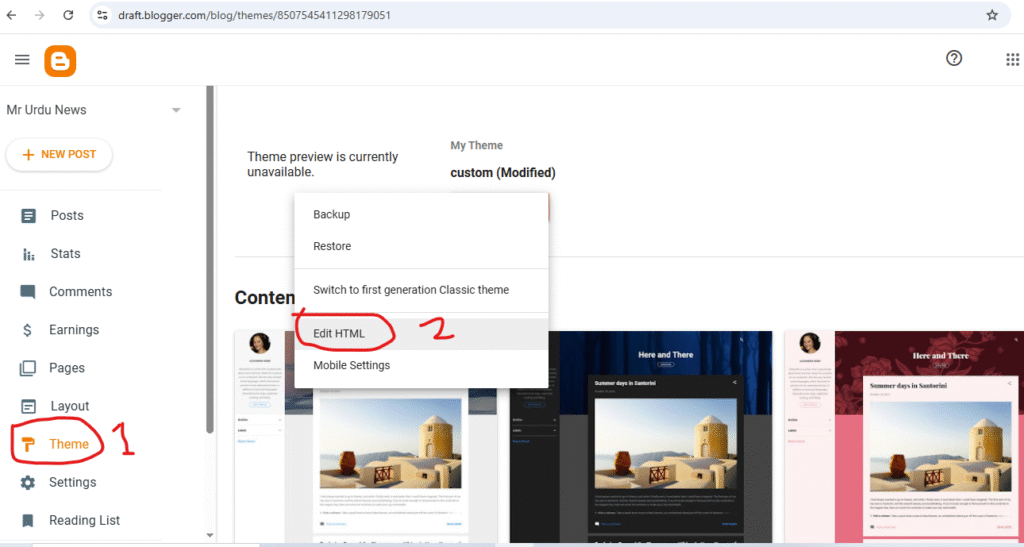The width and height of the screenshot is (1024, 547).
Task: Click the 'My Theme' heading
Action: point(477,146)
